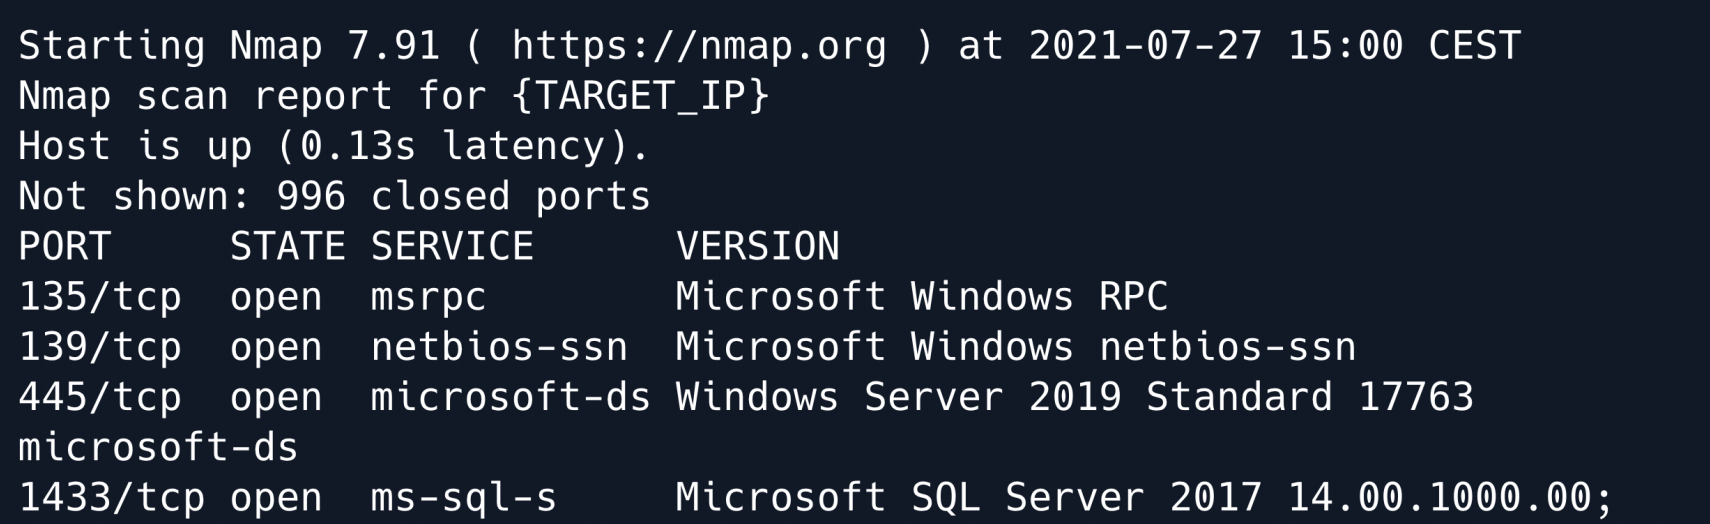This screenshot has width=1710, height=524.
Task: Select the 135/tcp port entry
Action: [100, 297]
